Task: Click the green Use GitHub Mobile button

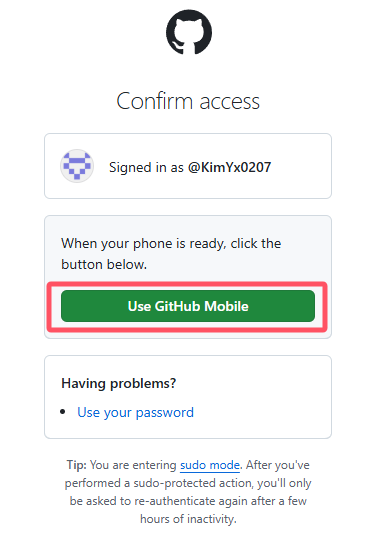Action: [188, 306]
